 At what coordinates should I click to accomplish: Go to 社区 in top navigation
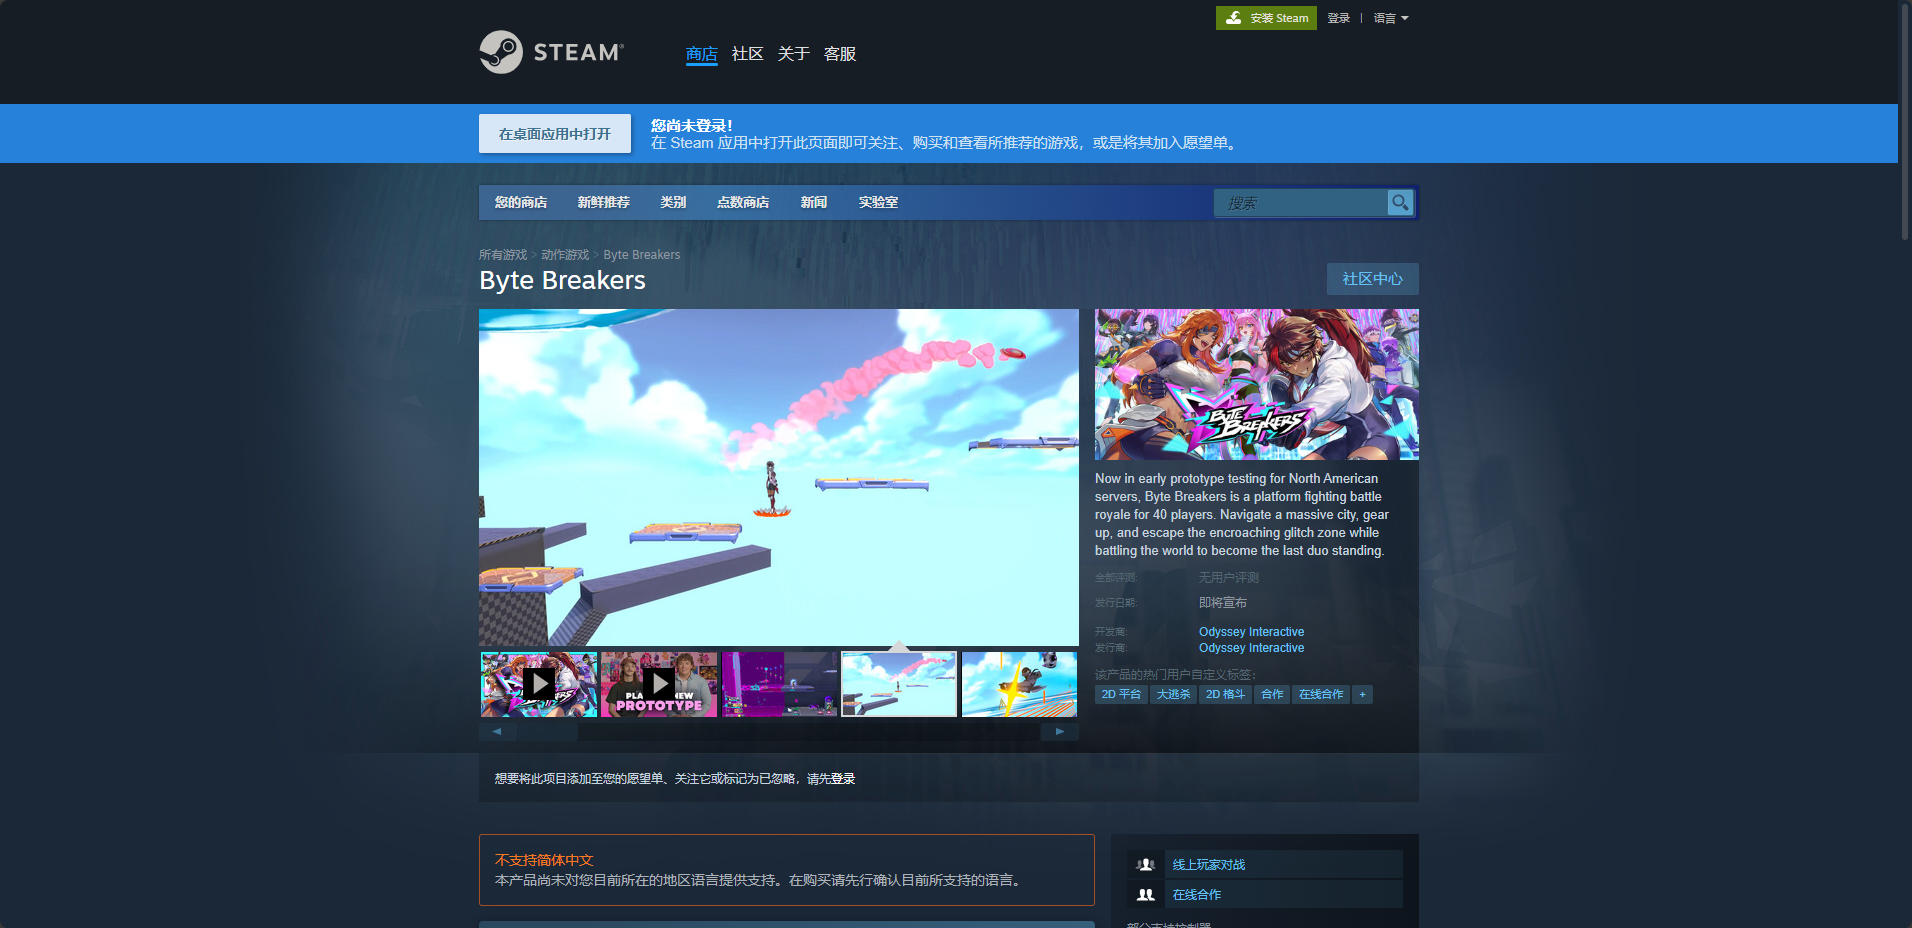pyautogui.click(x=748, y=54)
